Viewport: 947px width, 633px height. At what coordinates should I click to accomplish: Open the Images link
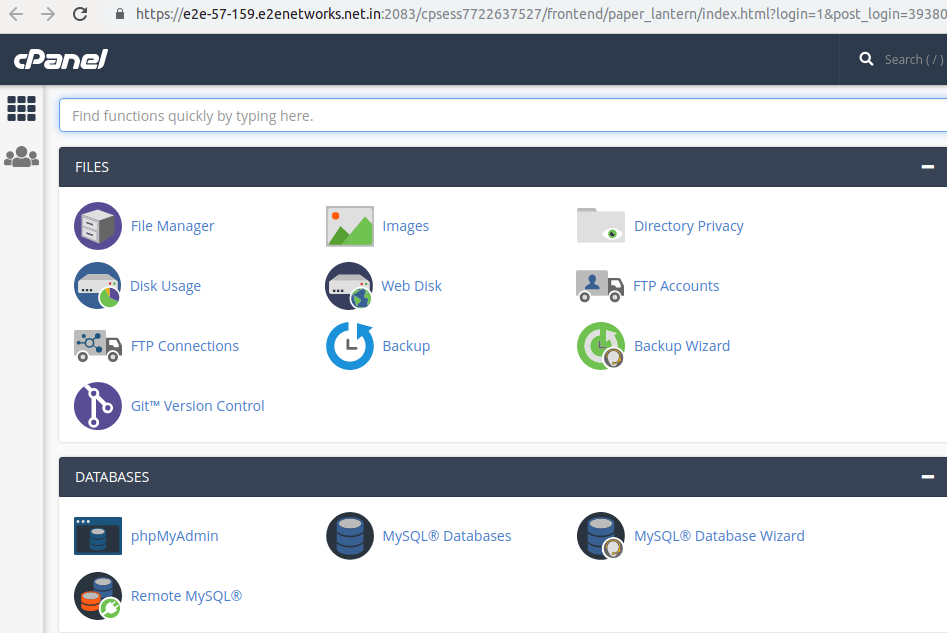tap(405, 226)
